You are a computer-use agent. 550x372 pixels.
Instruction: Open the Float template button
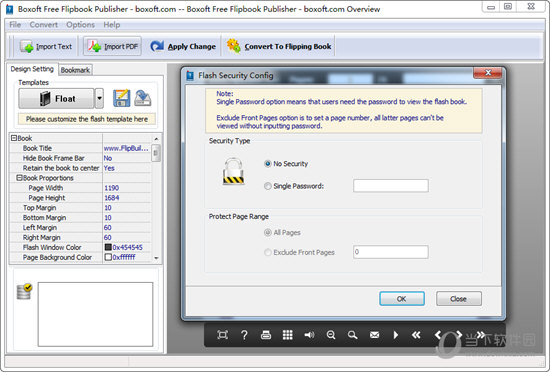56,99
